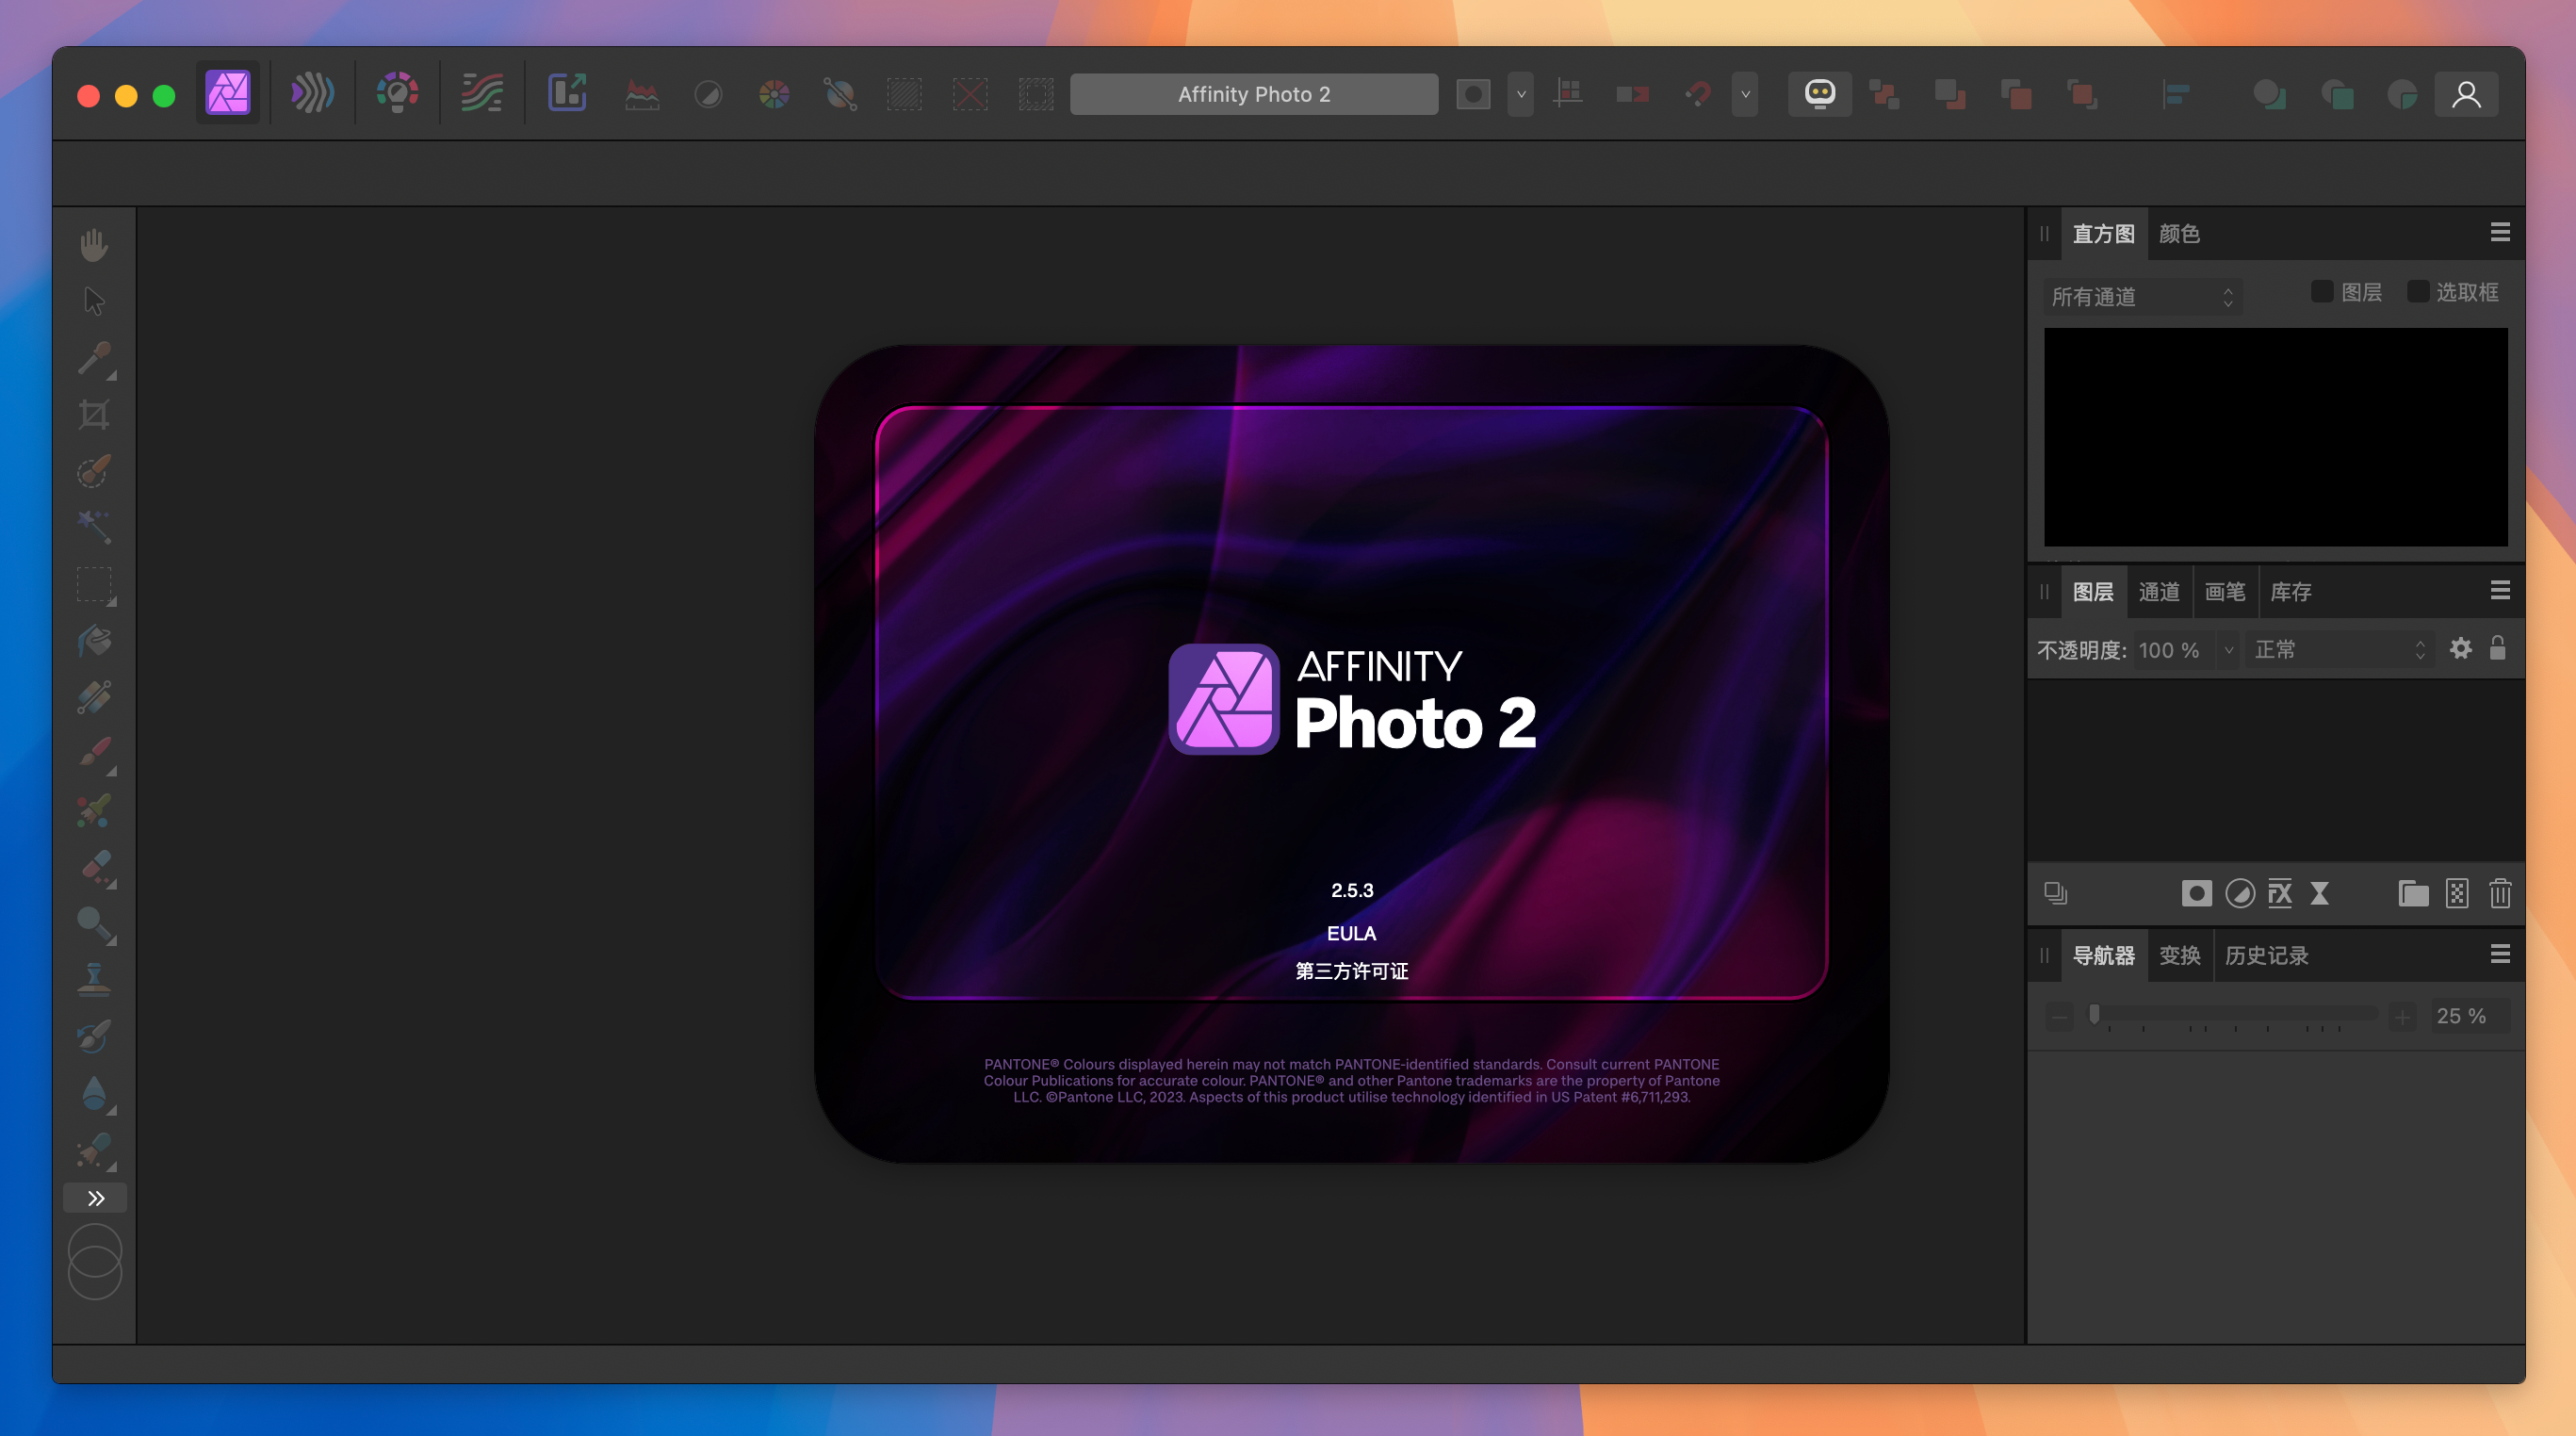Select the Photo Persona icon

click(x=228, y=94)
